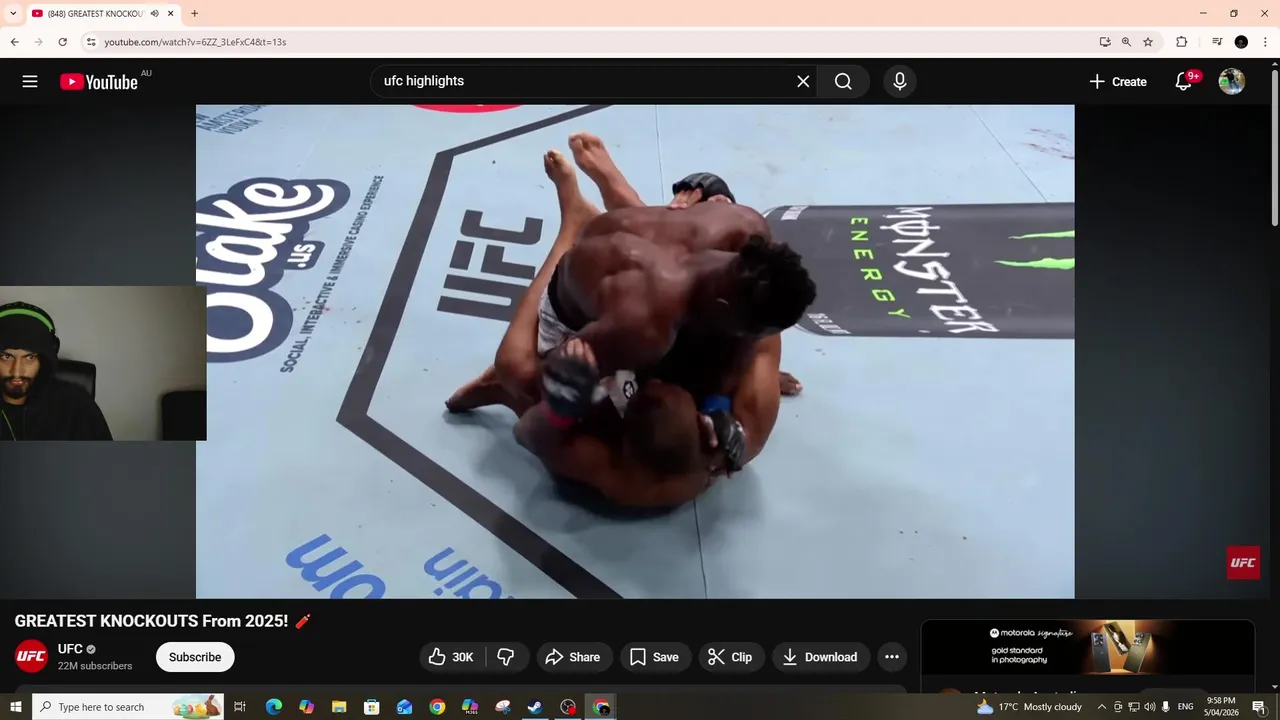Share the video
Screen dimensions: 1280x720
click(572, 657)
